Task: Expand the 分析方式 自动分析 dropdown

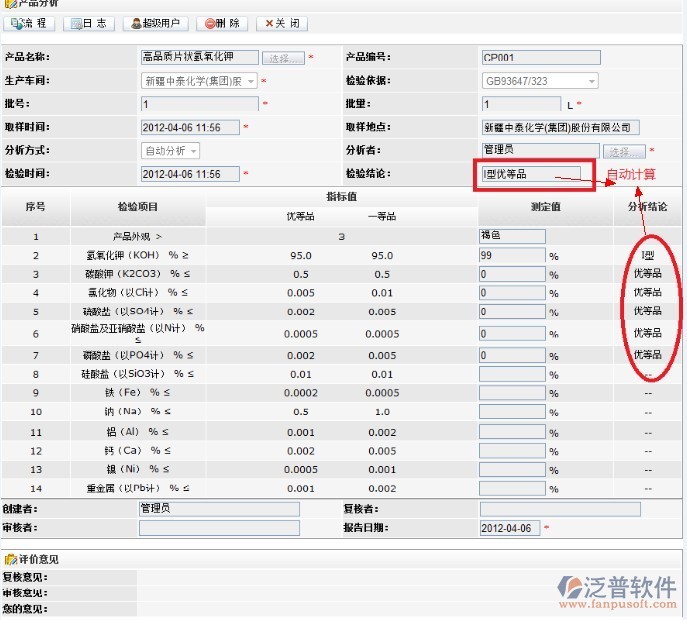Action: tap(193, 151)
